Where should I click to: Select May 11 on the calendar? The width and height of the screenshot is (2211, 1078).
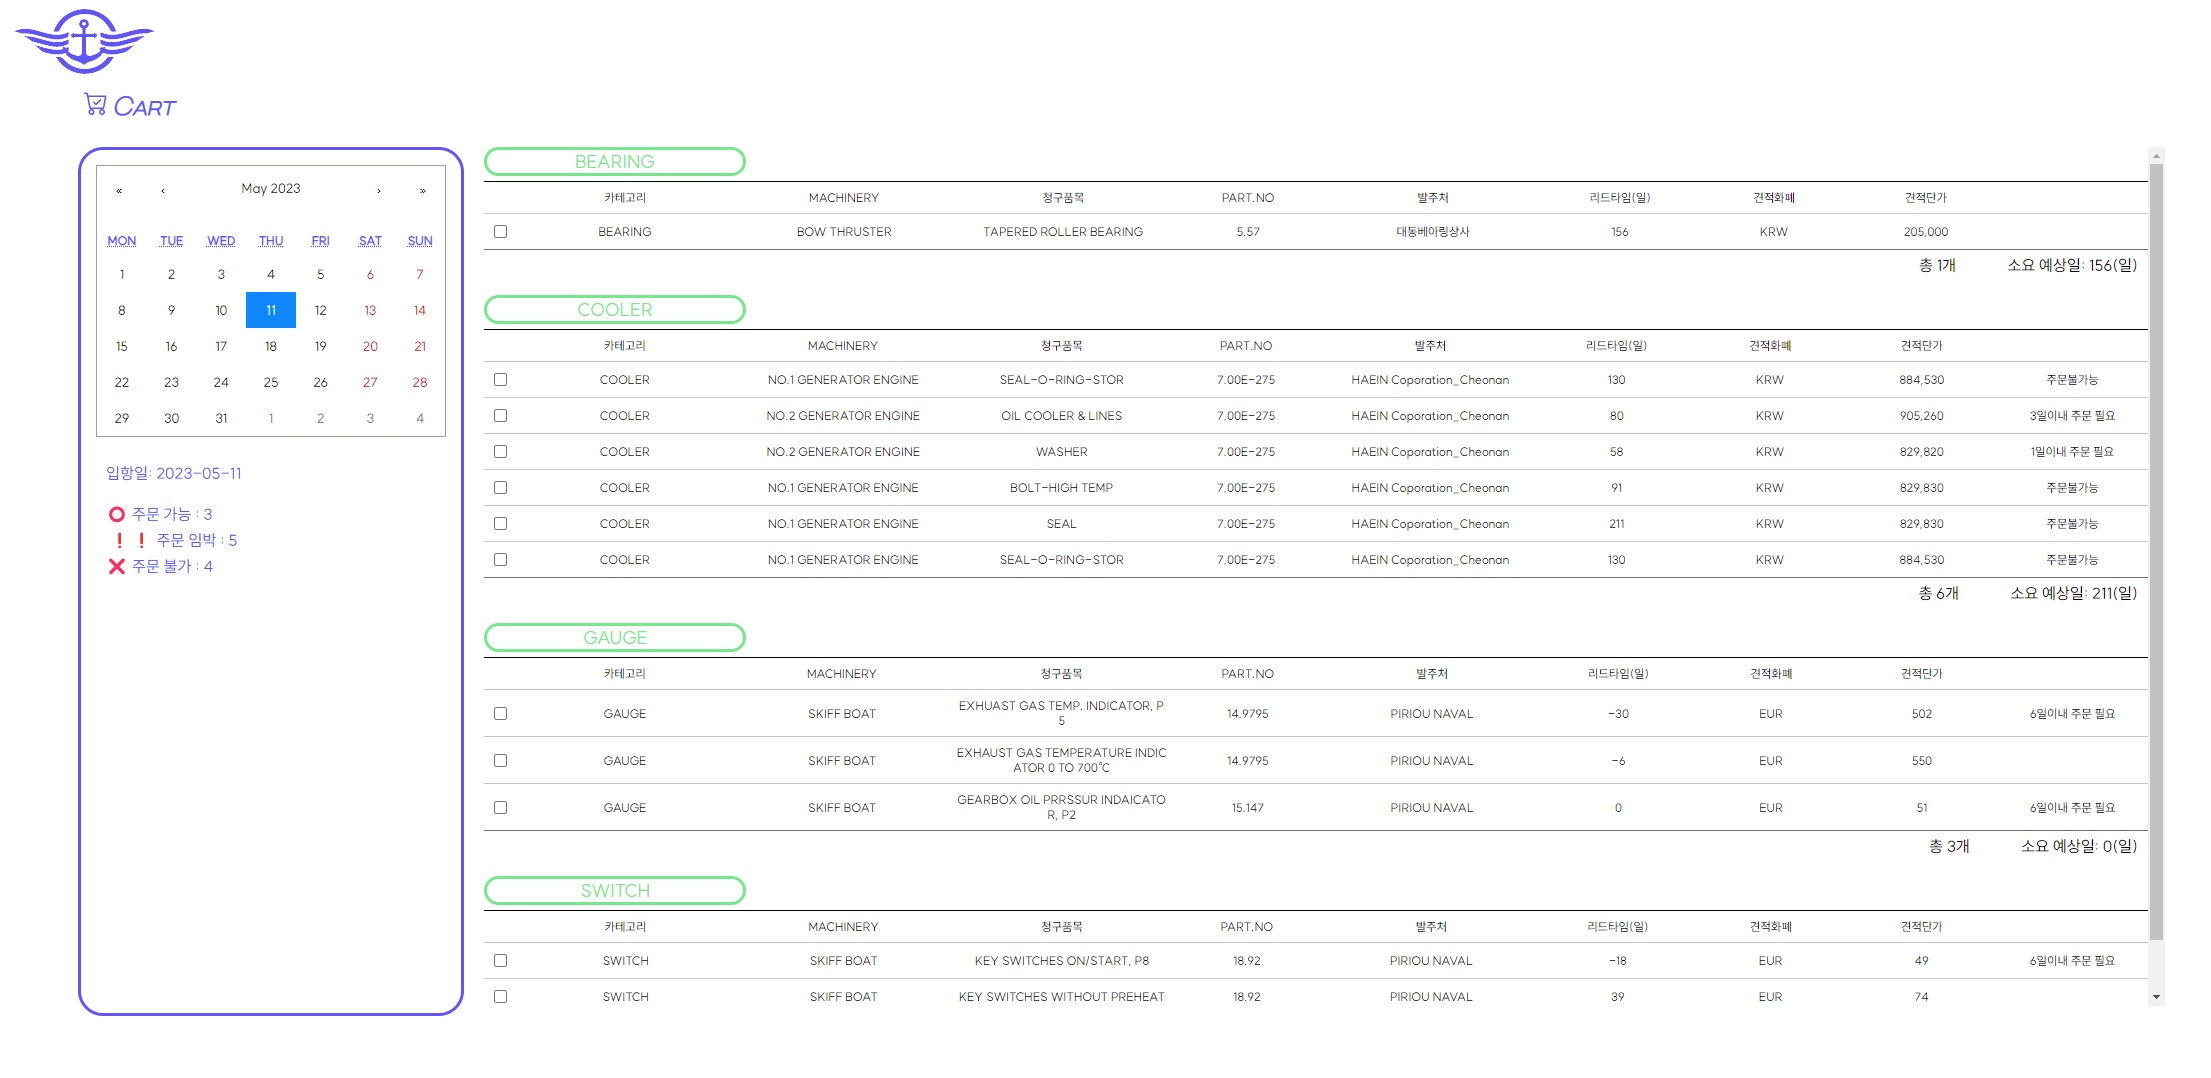pyautogui.click(x=270, y=310)
